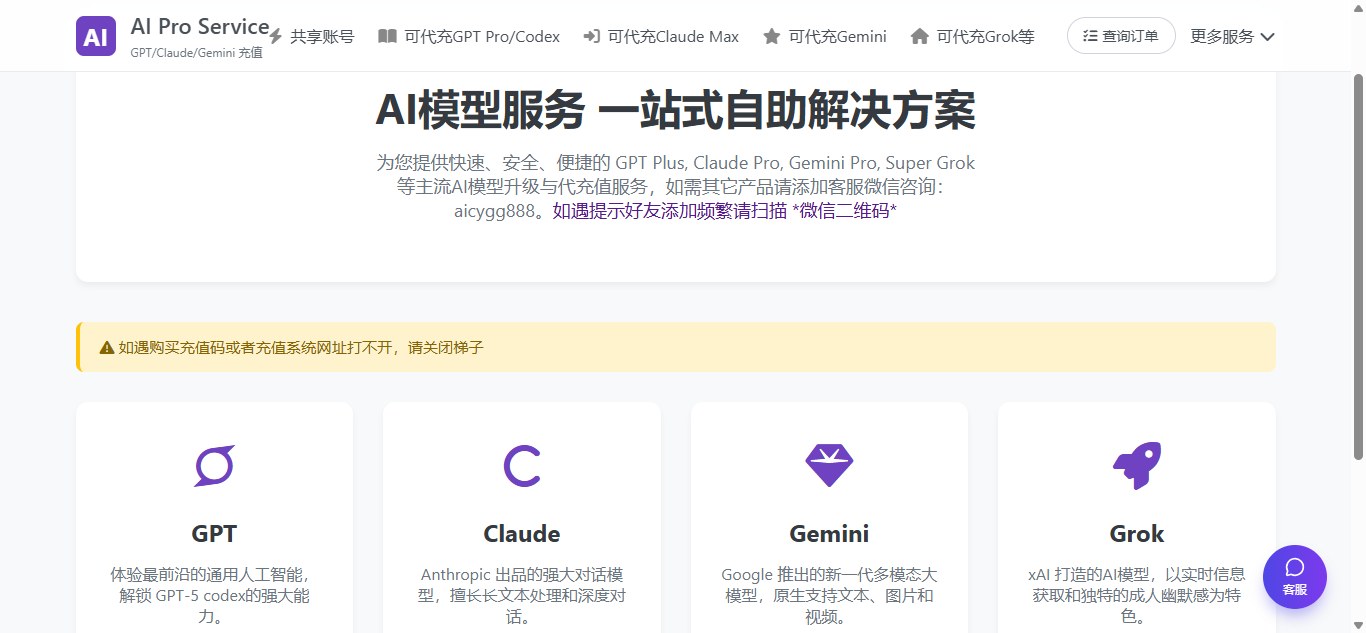Screen dimensions: 1366x633
Task: Click the AI模型服务 一站式自助解决方案 headline
Action: (676, 110)
